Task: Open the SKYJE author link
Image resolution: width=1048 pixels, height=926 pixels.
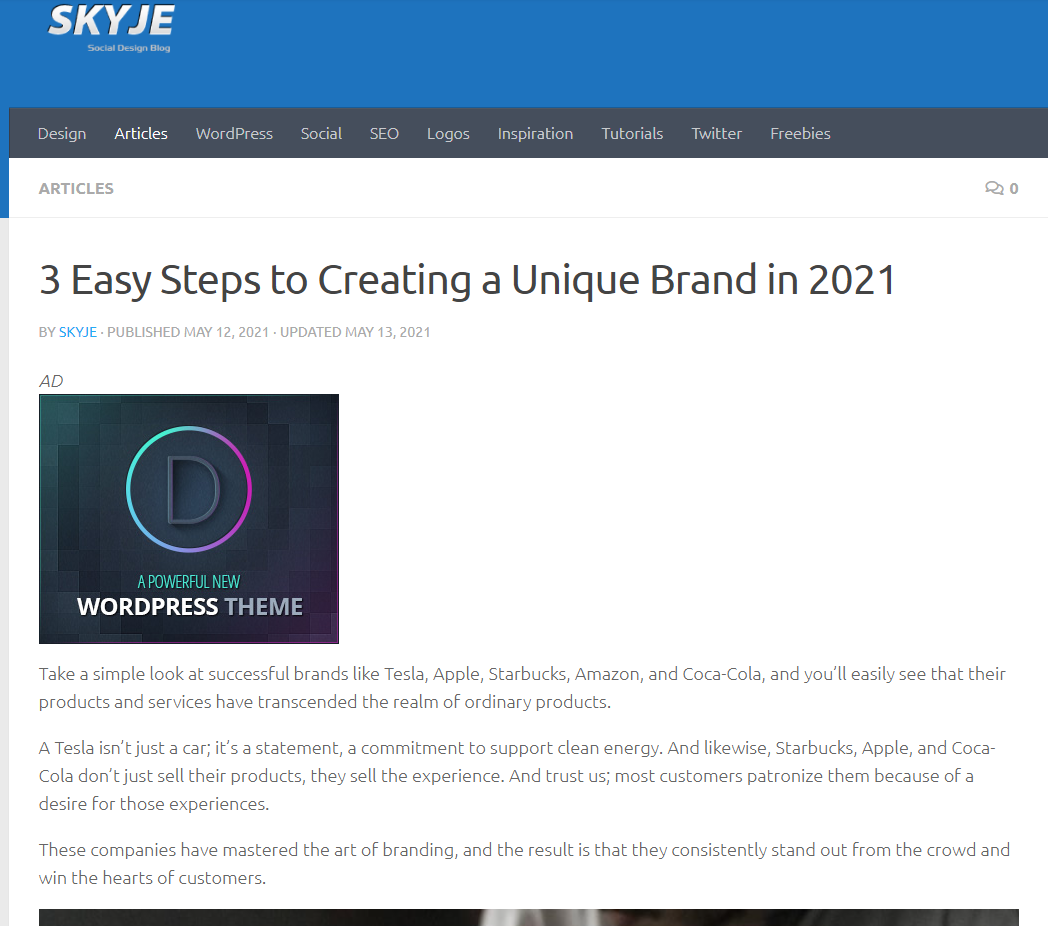Action: [78, 332]
